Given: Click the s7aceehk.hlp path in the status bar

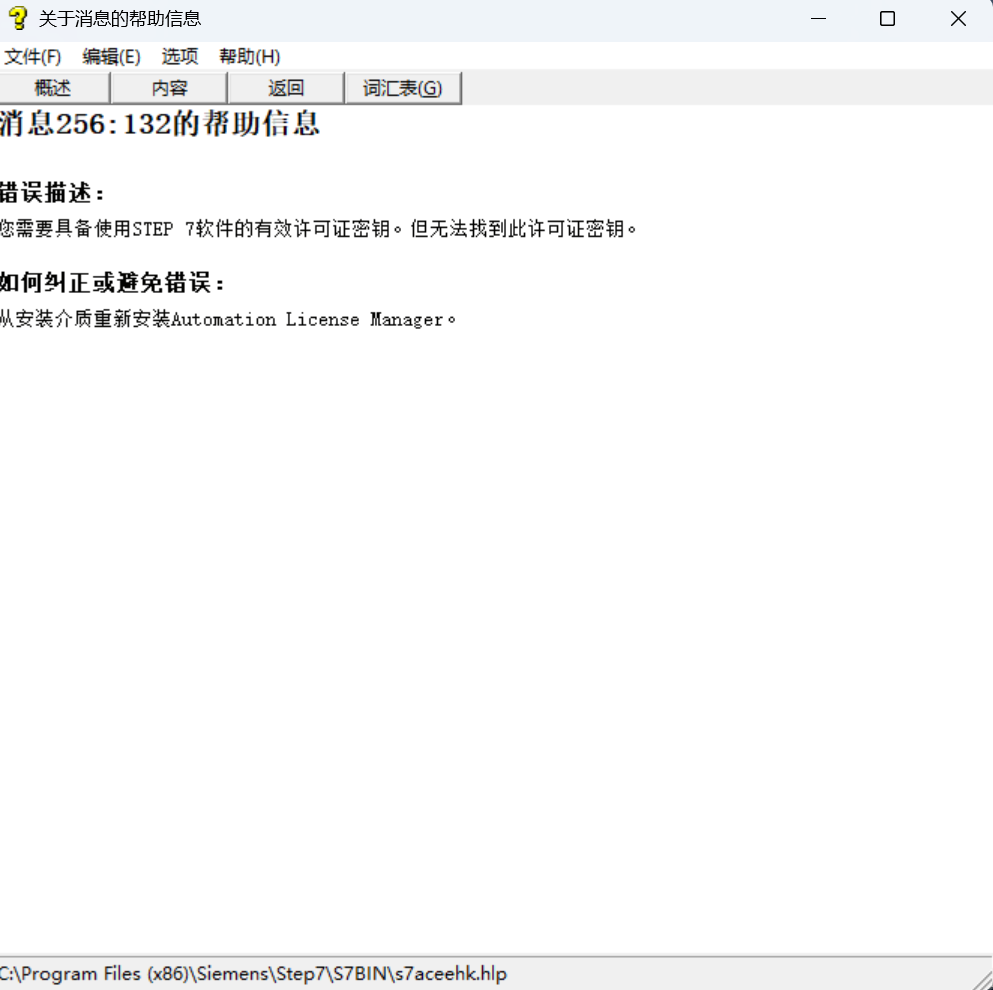Looking at the screenshot, I should tap(253, 974).
